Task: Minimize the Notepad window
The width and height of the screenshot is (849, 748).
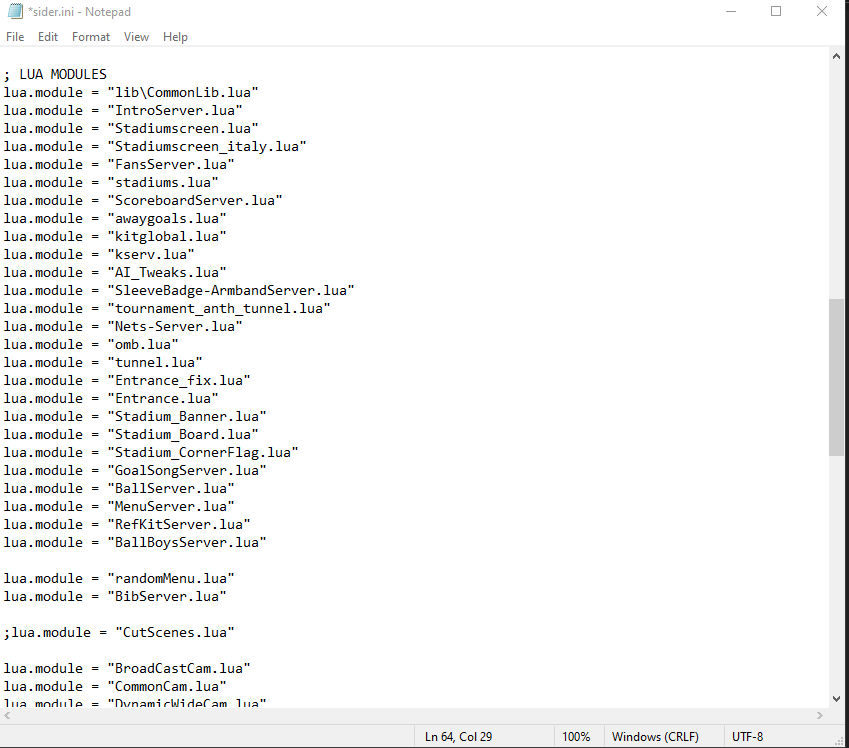Action: pos(731,11)
